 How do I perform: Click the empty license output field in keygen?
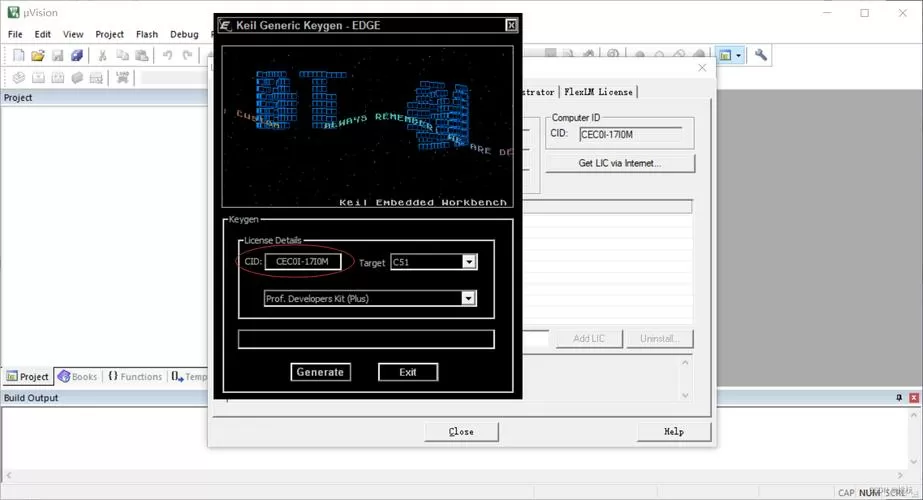click(366, 339)
